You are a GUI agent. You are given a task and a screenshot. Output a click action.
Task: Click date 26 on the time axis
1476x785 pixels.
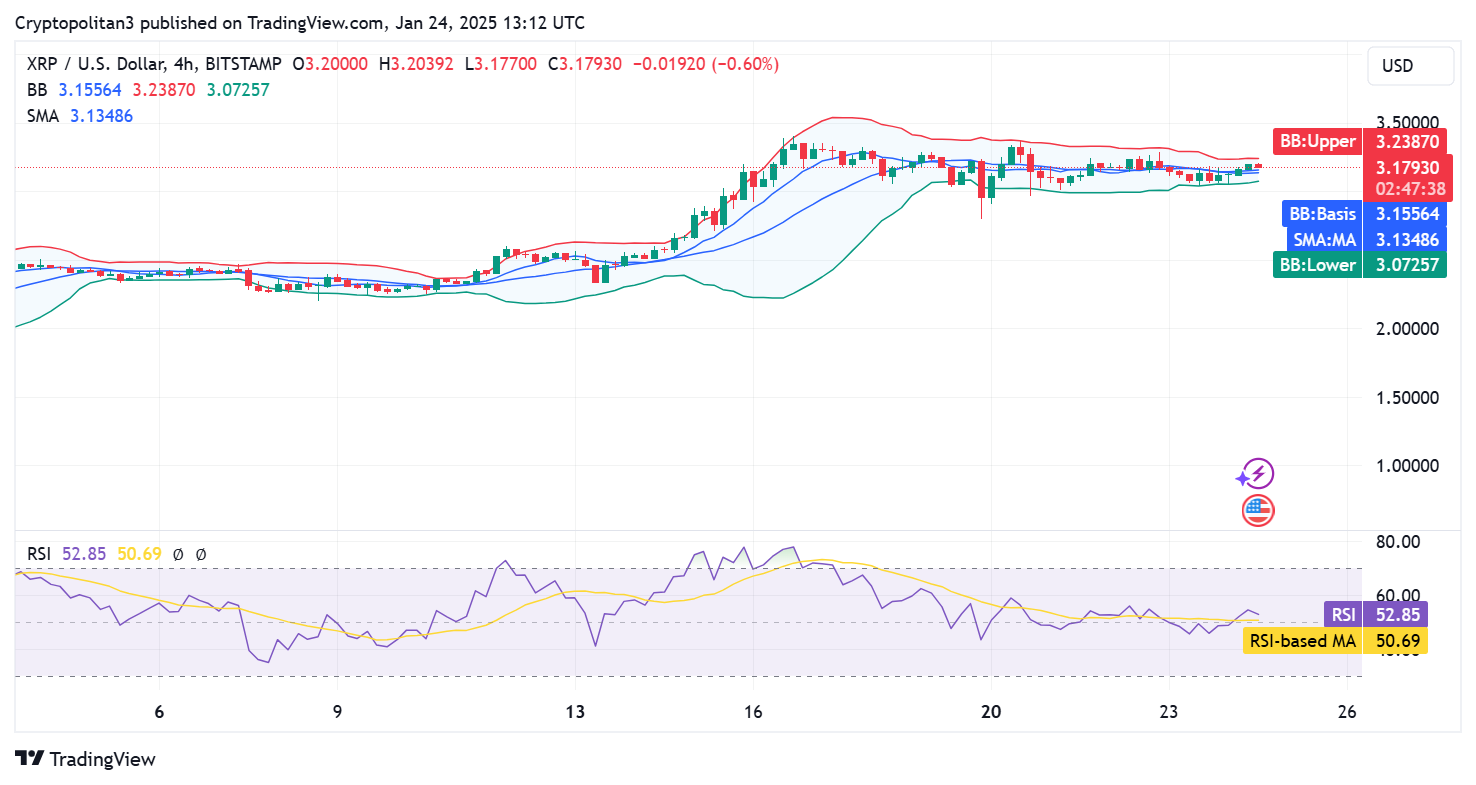(1347, 712)
